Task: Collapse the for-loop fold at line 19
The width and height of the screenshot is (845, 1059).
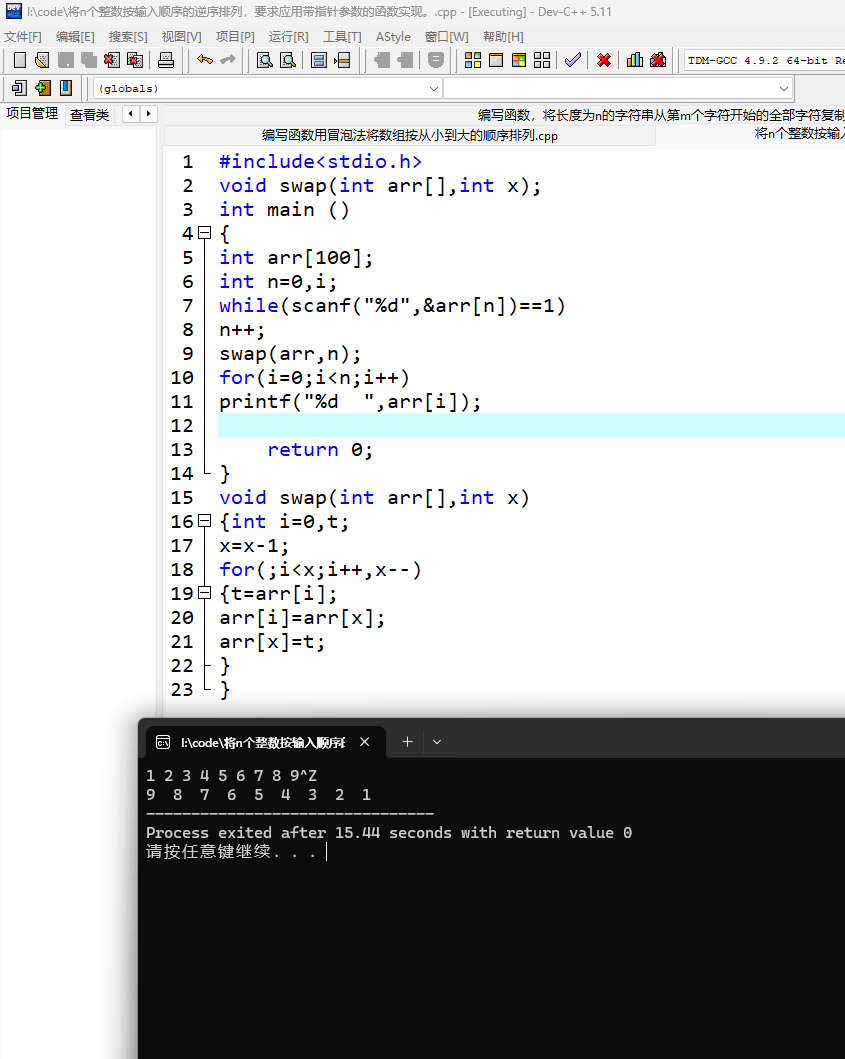Action: (x=204, y=593)
